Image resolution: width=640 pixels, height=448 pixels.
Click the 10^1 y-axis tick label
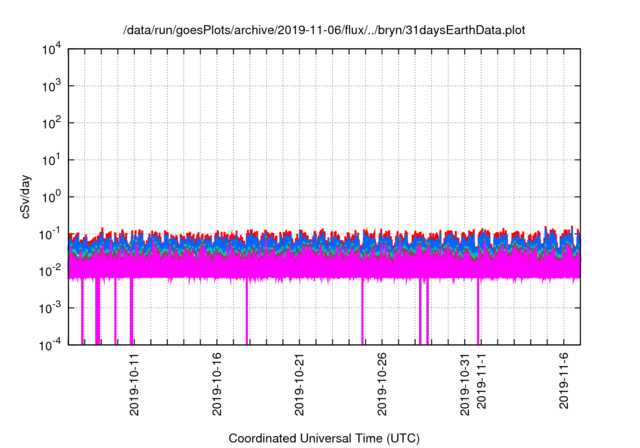tap(52, 160)
